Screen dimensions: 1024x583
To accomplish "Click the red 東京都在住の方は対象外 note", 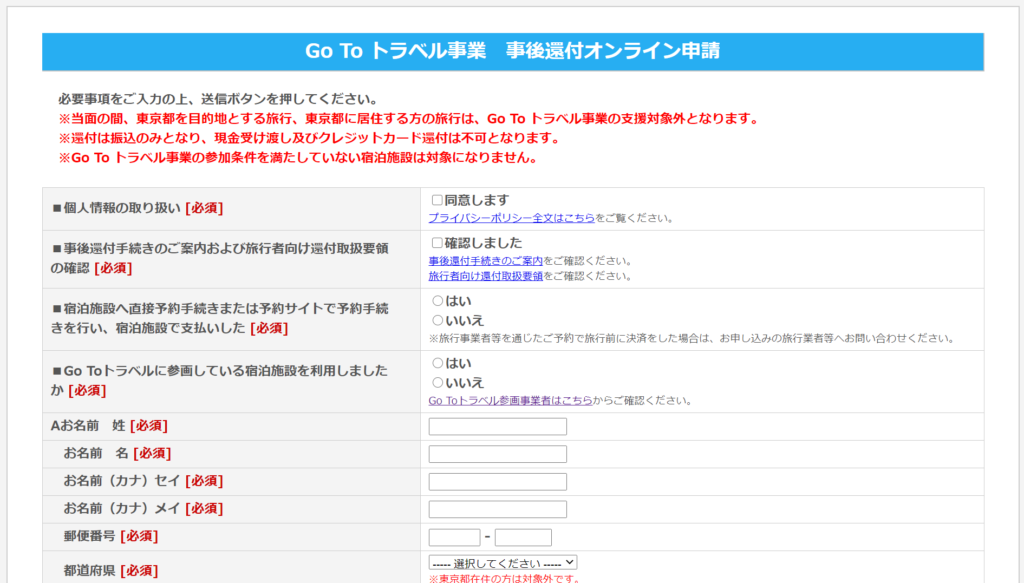I will click(x=504, y=578).
